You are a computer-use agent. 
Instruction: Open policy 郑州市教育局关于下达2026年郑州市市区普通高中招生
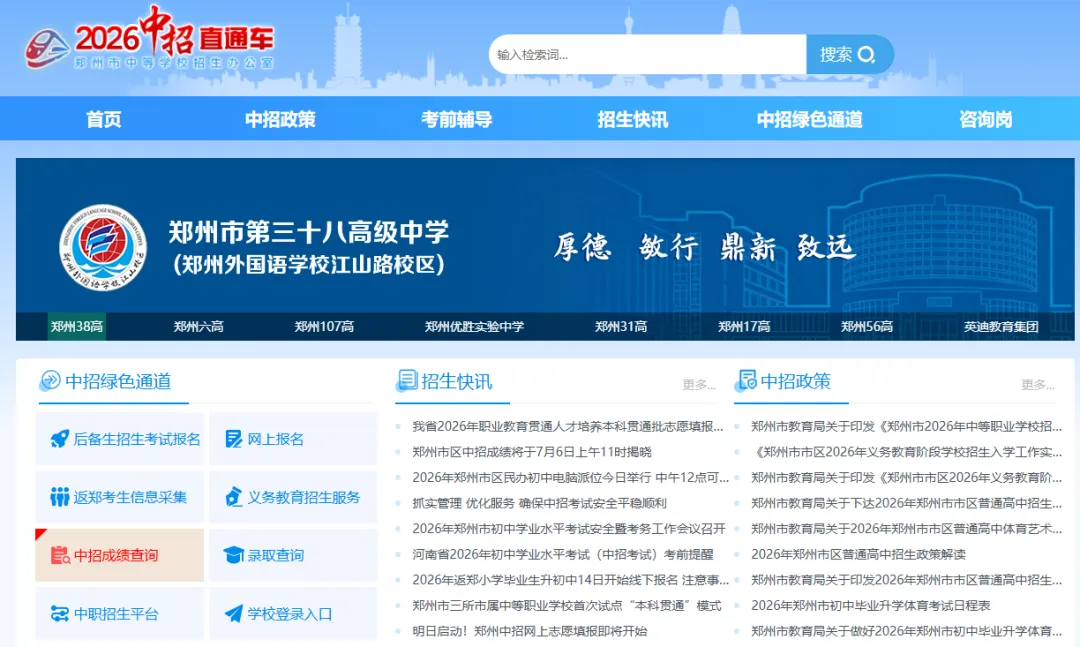(906, 503)
